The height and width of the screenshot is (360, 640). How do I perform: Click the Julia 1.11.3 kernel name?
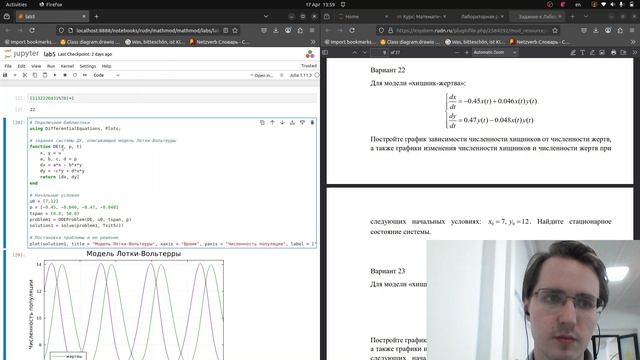pos(300,76)
